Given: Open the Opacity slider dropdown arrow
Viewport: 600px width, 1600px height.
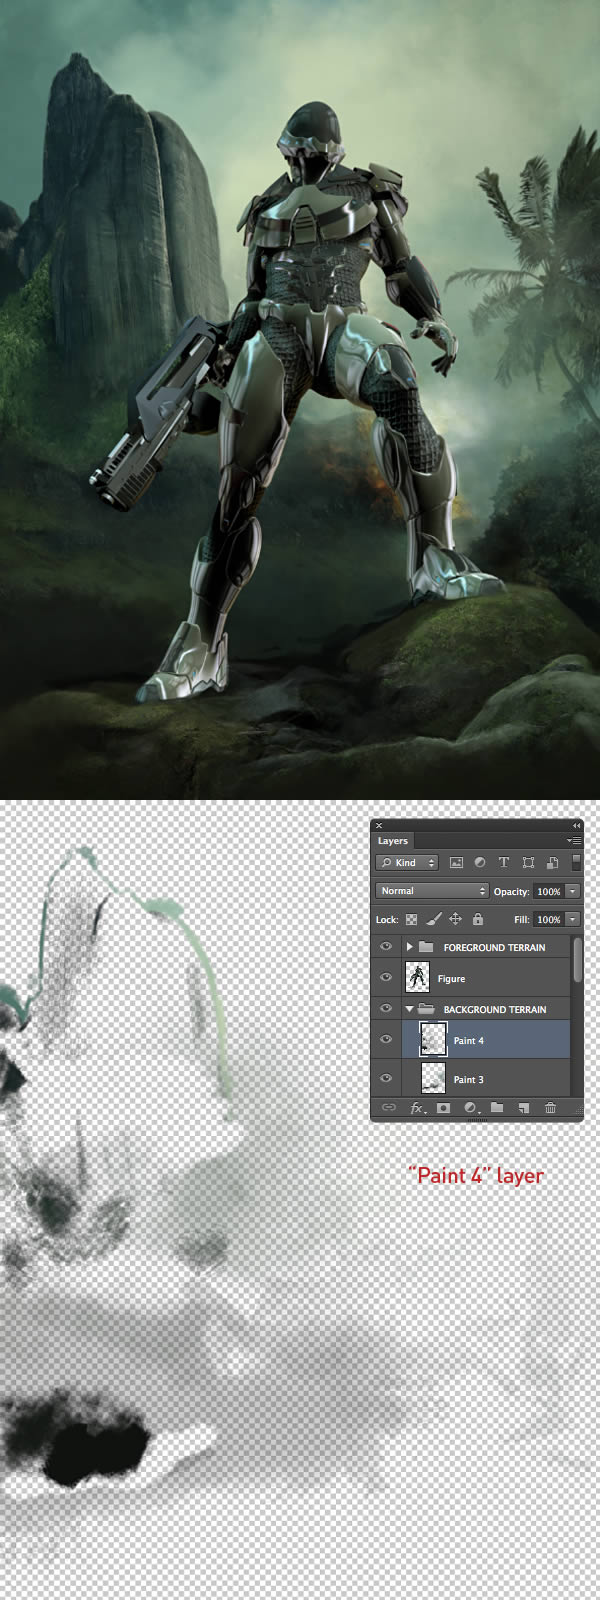Looking at the screenshot, I should (x=573, y=891).
